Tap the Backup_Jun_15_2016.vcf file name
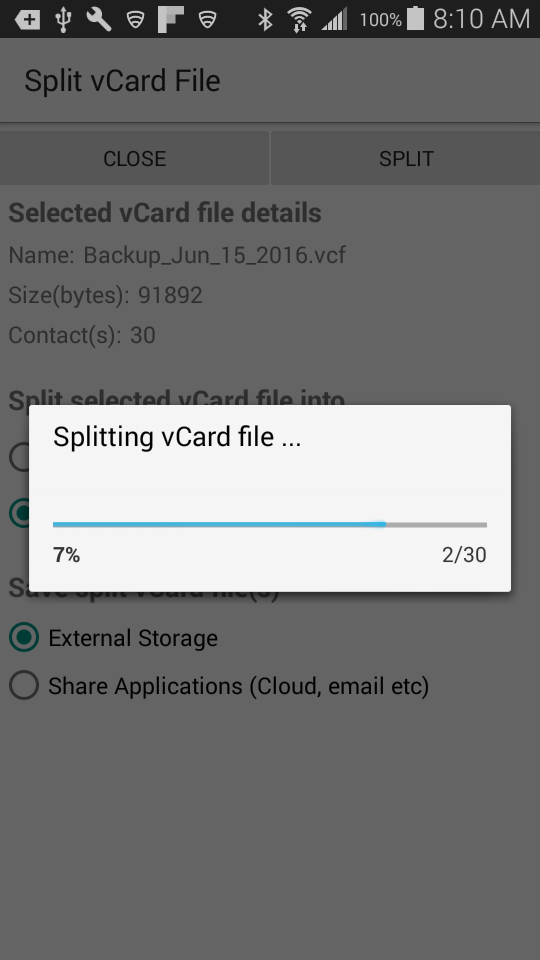 [214, 255]
